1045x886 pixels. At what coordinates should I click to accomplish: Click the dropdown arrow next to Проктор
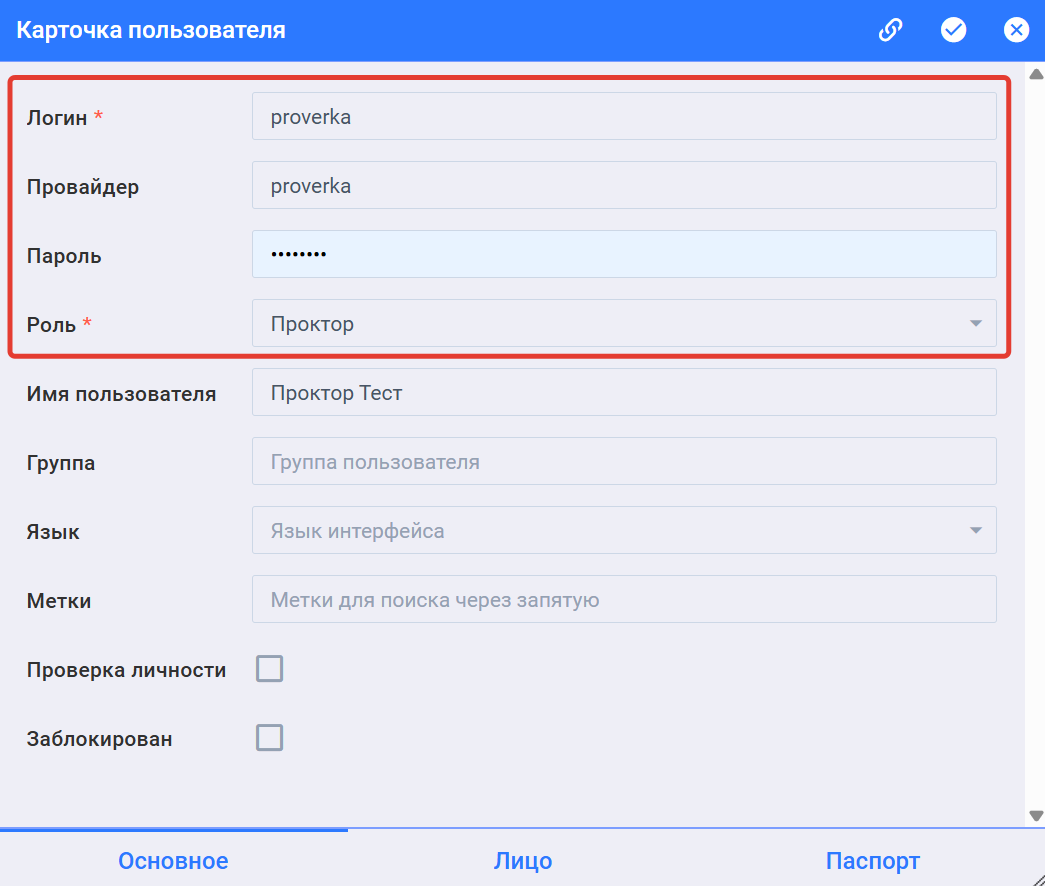pos(973,323)
